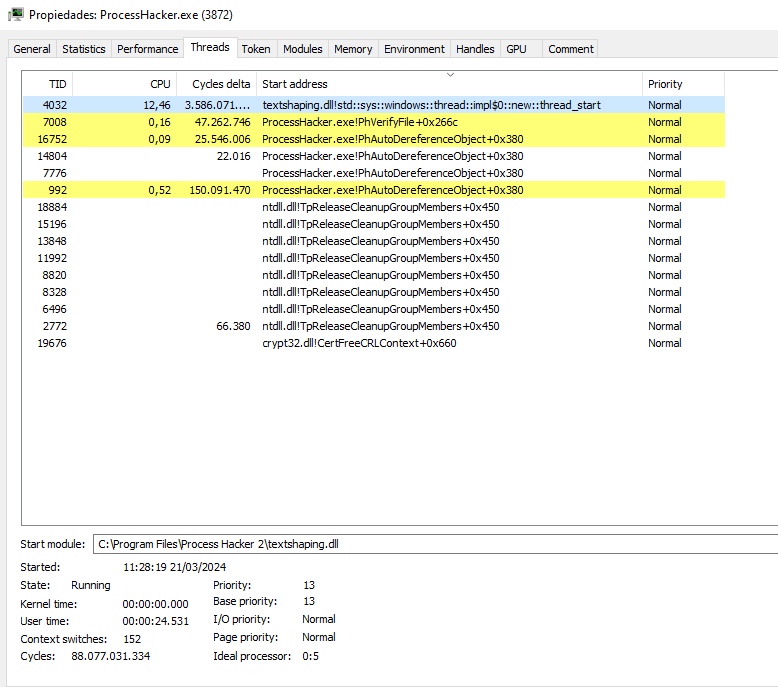Image resolution: width=778 pixels, height=687 pixels.
Task: Select thread row with TID 992
Action: pos(374,190)
